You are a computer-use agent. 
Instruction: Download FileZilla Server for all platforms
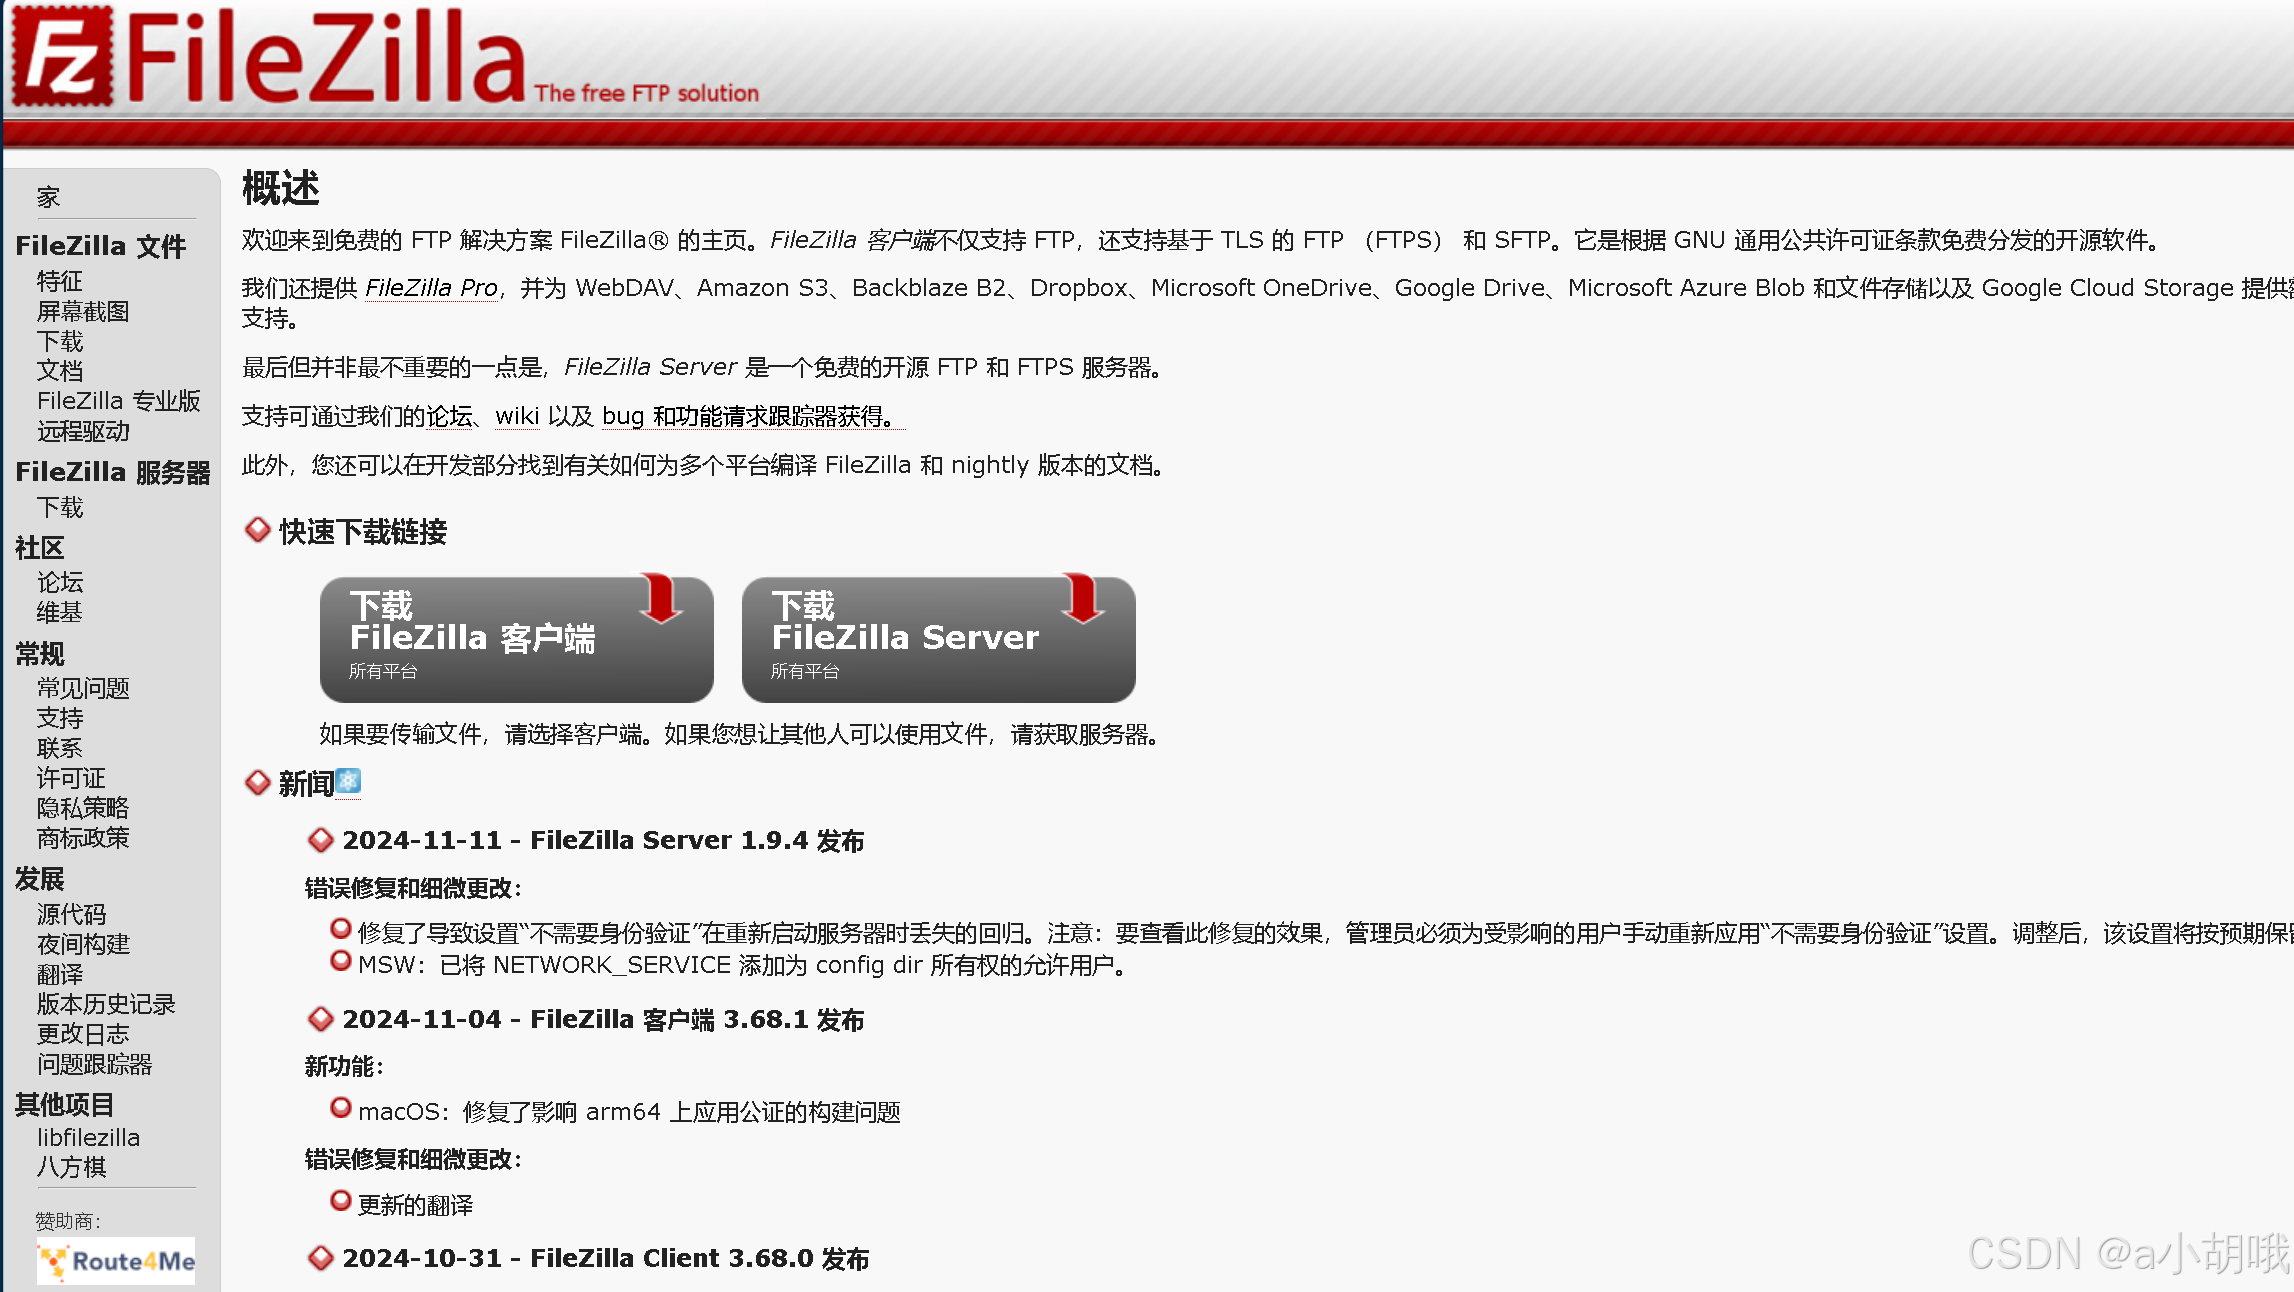click(x=938, y=640)
